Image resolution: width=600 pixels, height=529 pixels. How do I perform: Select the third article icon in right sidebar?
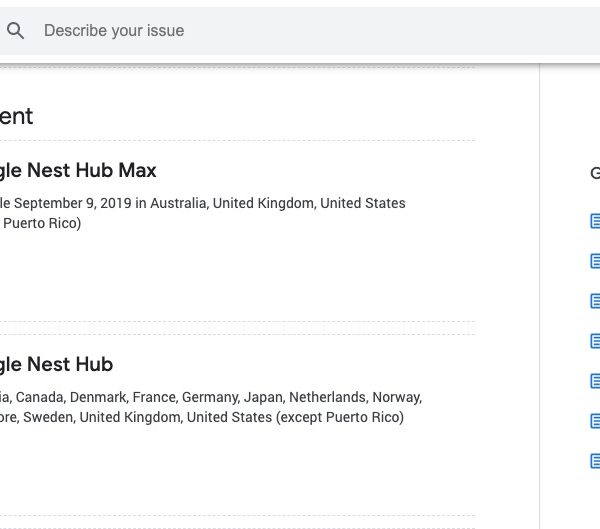(595, 301)
